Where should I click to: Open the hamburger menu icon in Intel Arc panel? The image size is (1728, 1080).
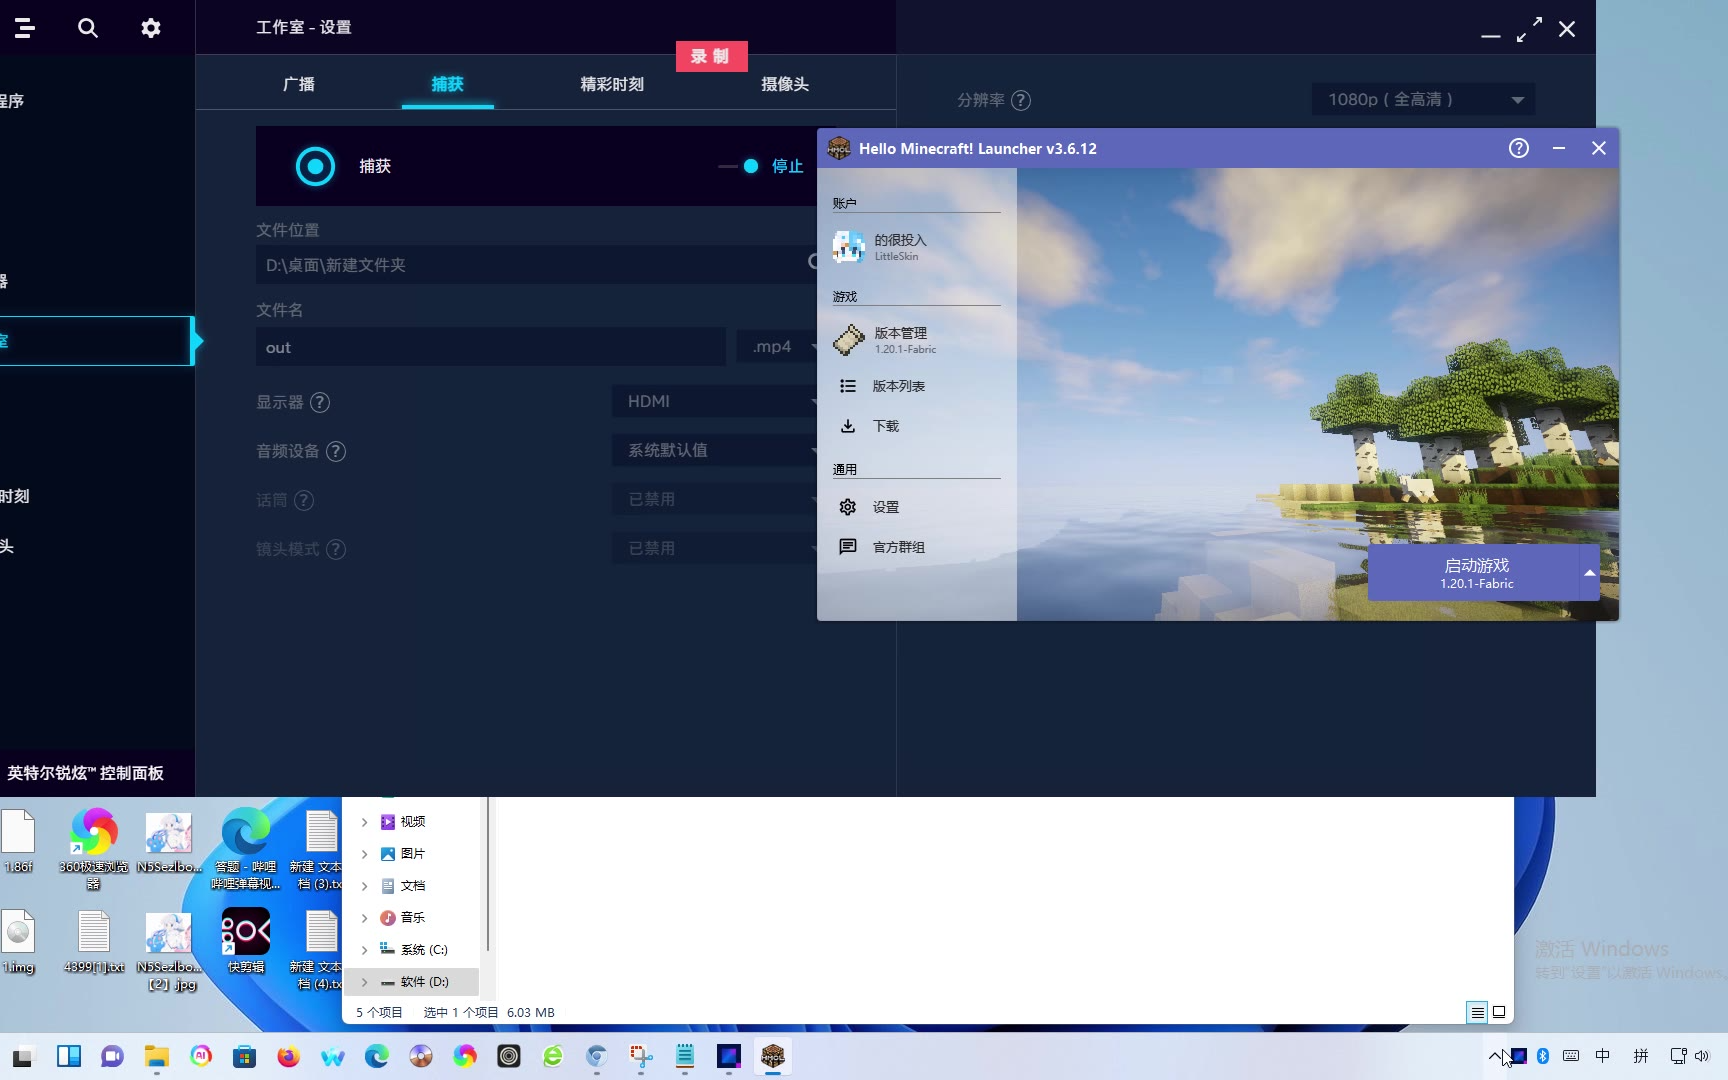25,28
